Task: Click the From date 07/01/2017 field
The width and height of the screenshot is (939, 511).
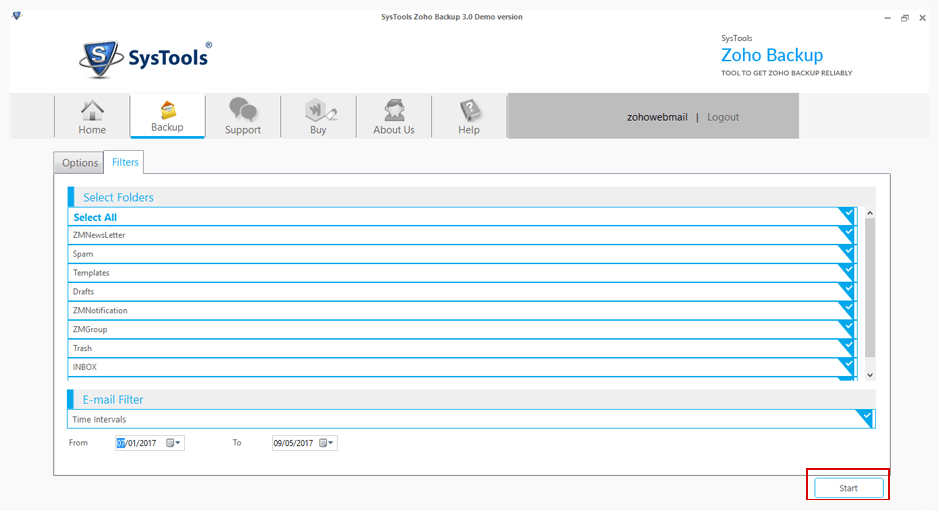Action: [150, 443]
